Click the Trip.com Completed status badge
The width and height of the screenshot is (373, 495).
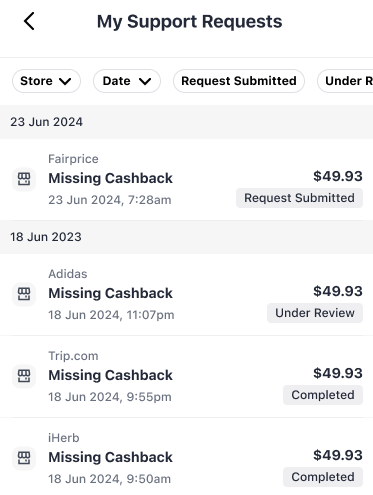pos(323,395)
